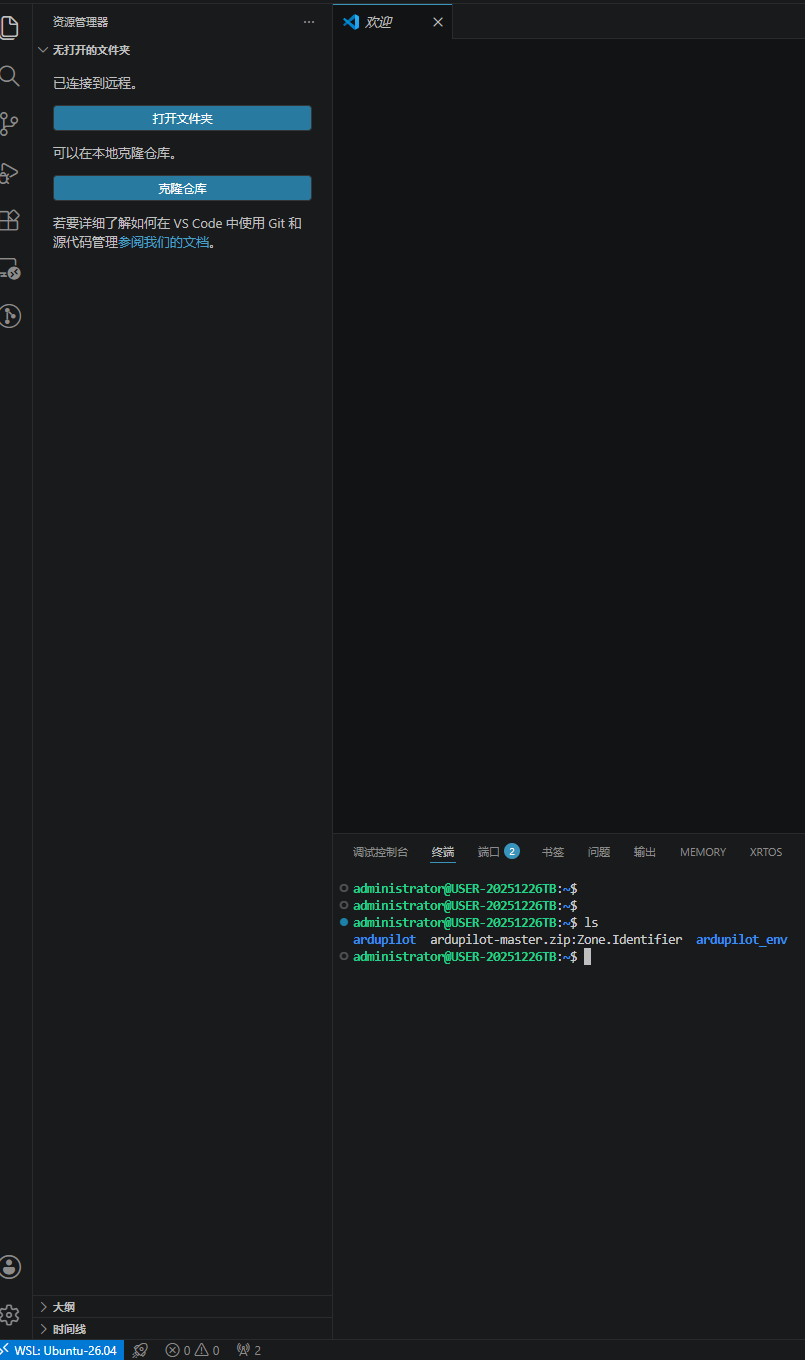The height and width of the screenshot is (1360, 805).
Task: Expand the 大纲 section
Action: tap(43, 1307)
